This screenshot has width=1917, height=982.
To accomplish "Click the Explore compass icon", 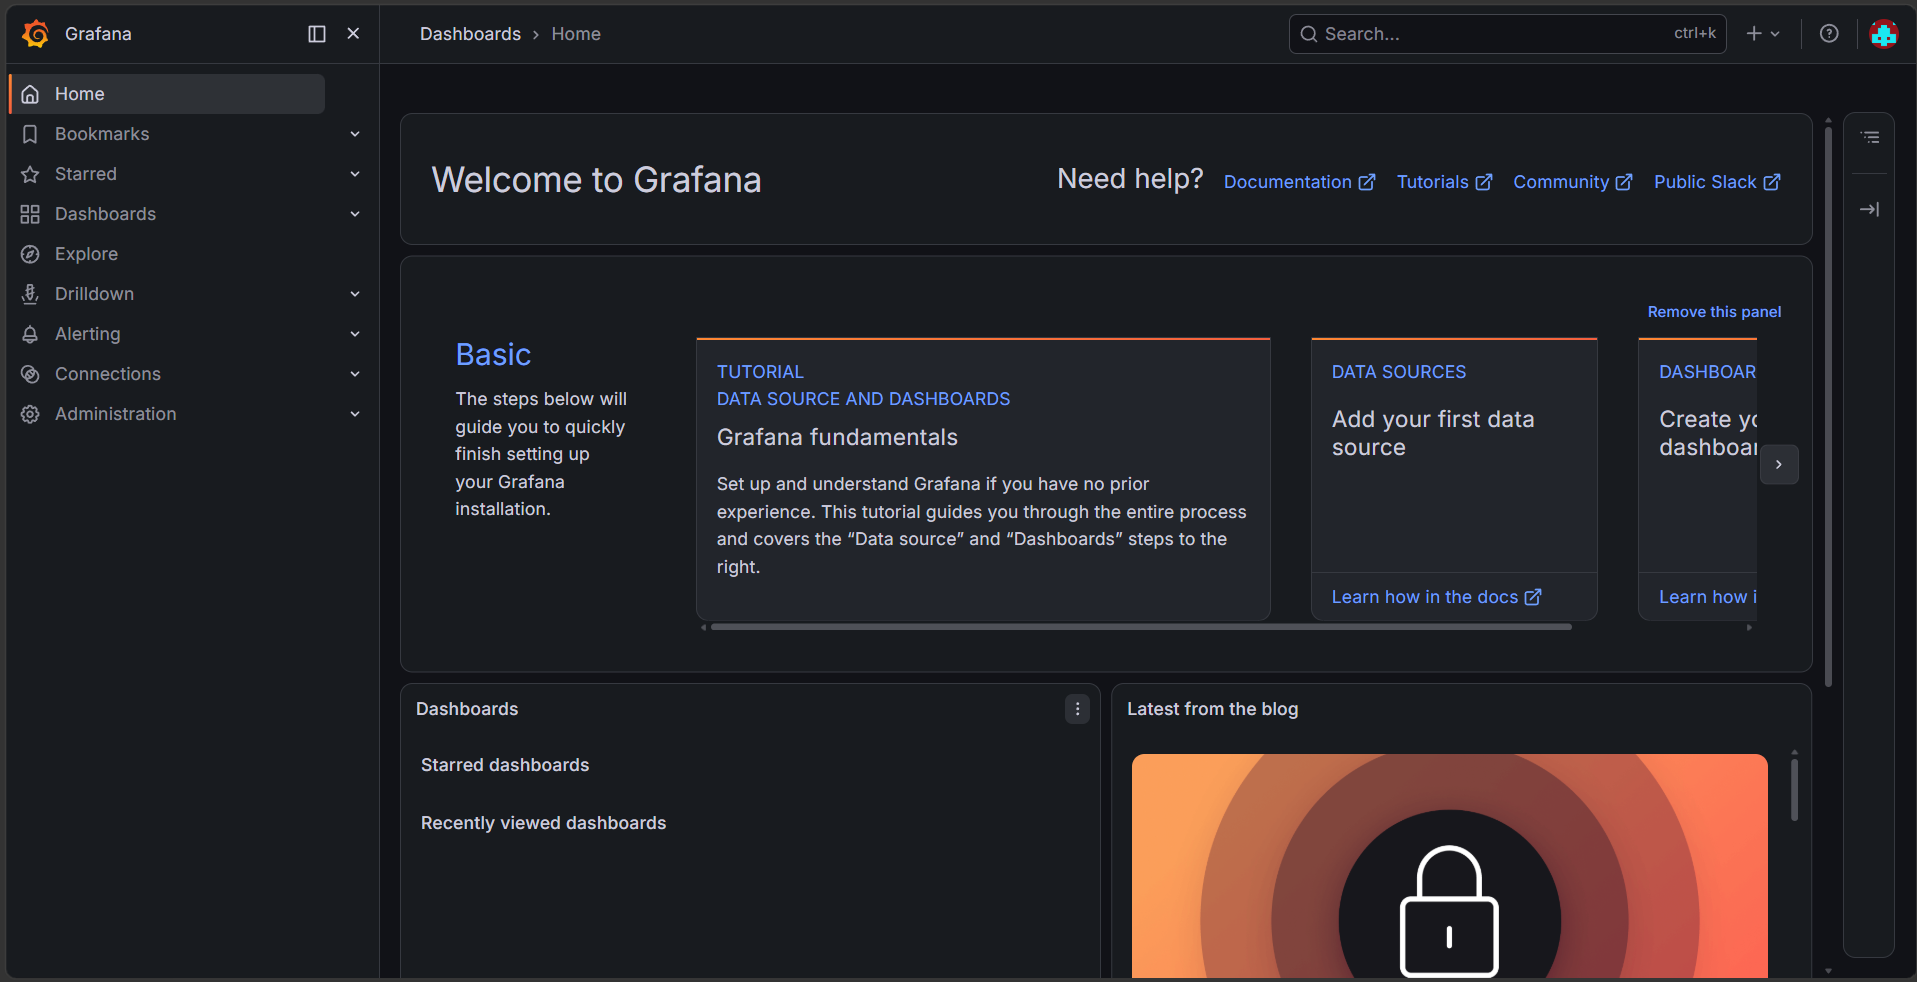I will point(30,254).
